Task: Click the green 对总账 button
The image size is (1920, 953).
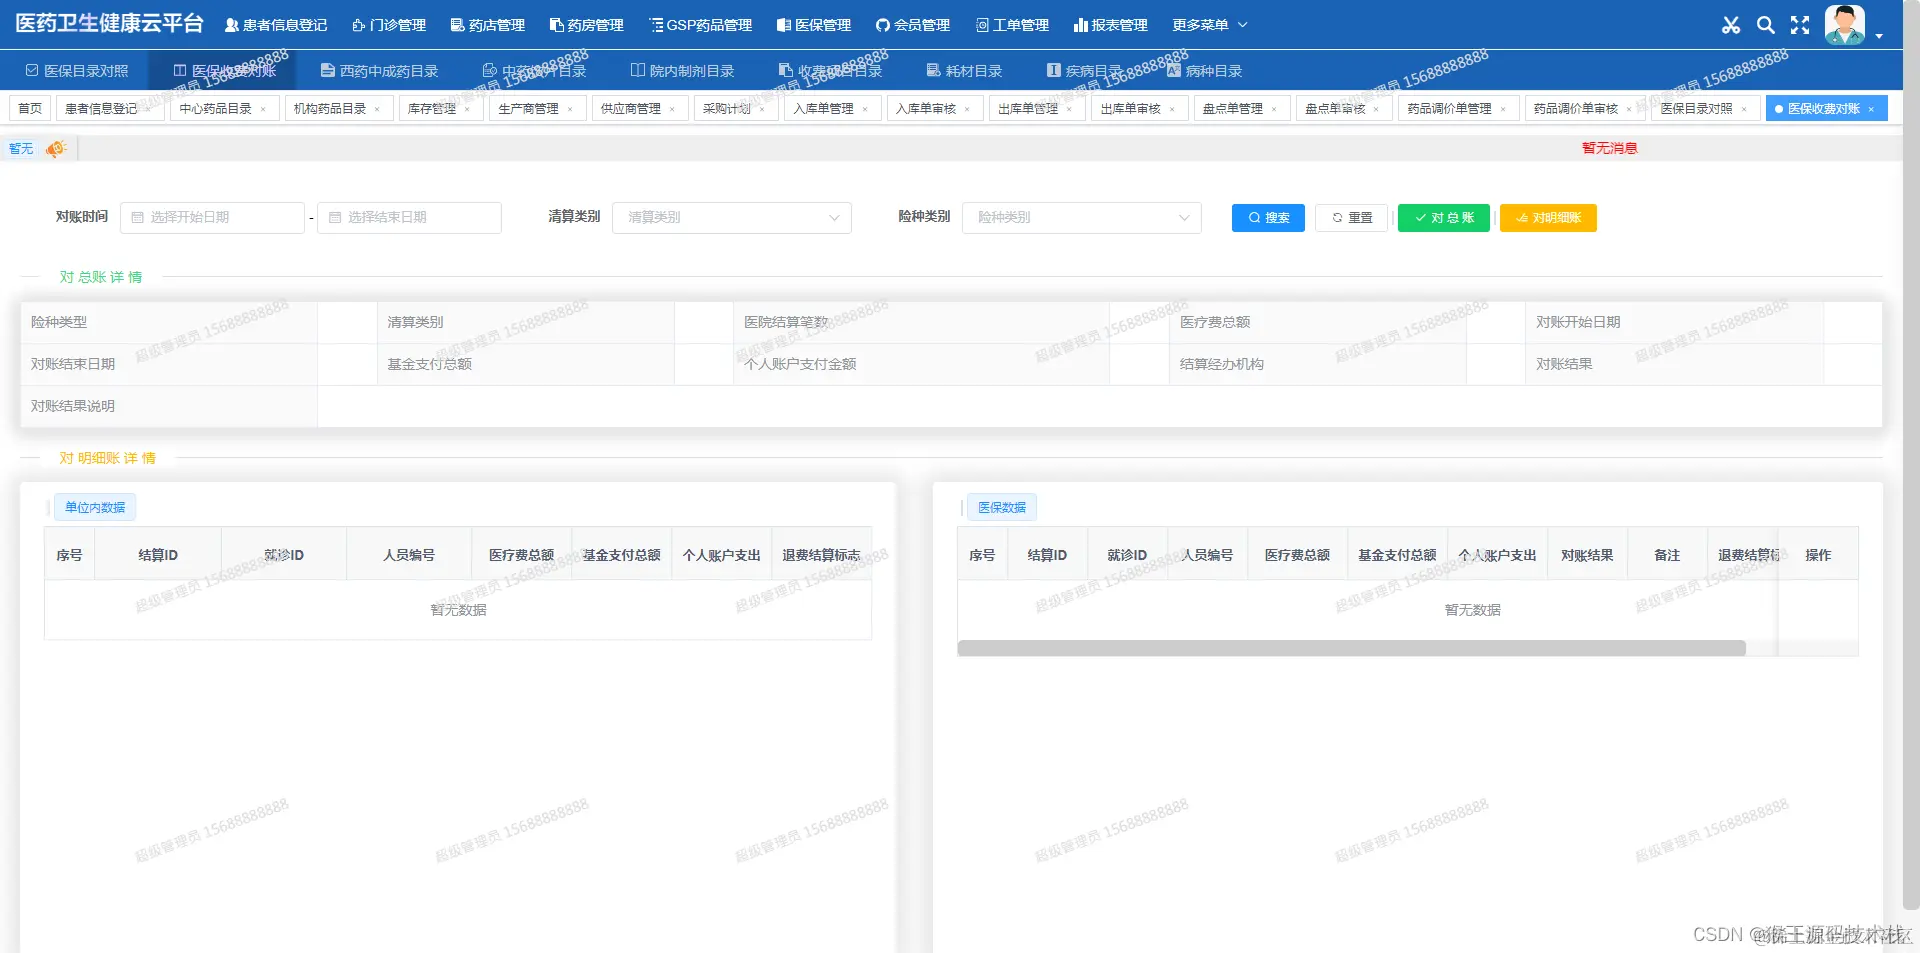Action: pos(1444,218)
